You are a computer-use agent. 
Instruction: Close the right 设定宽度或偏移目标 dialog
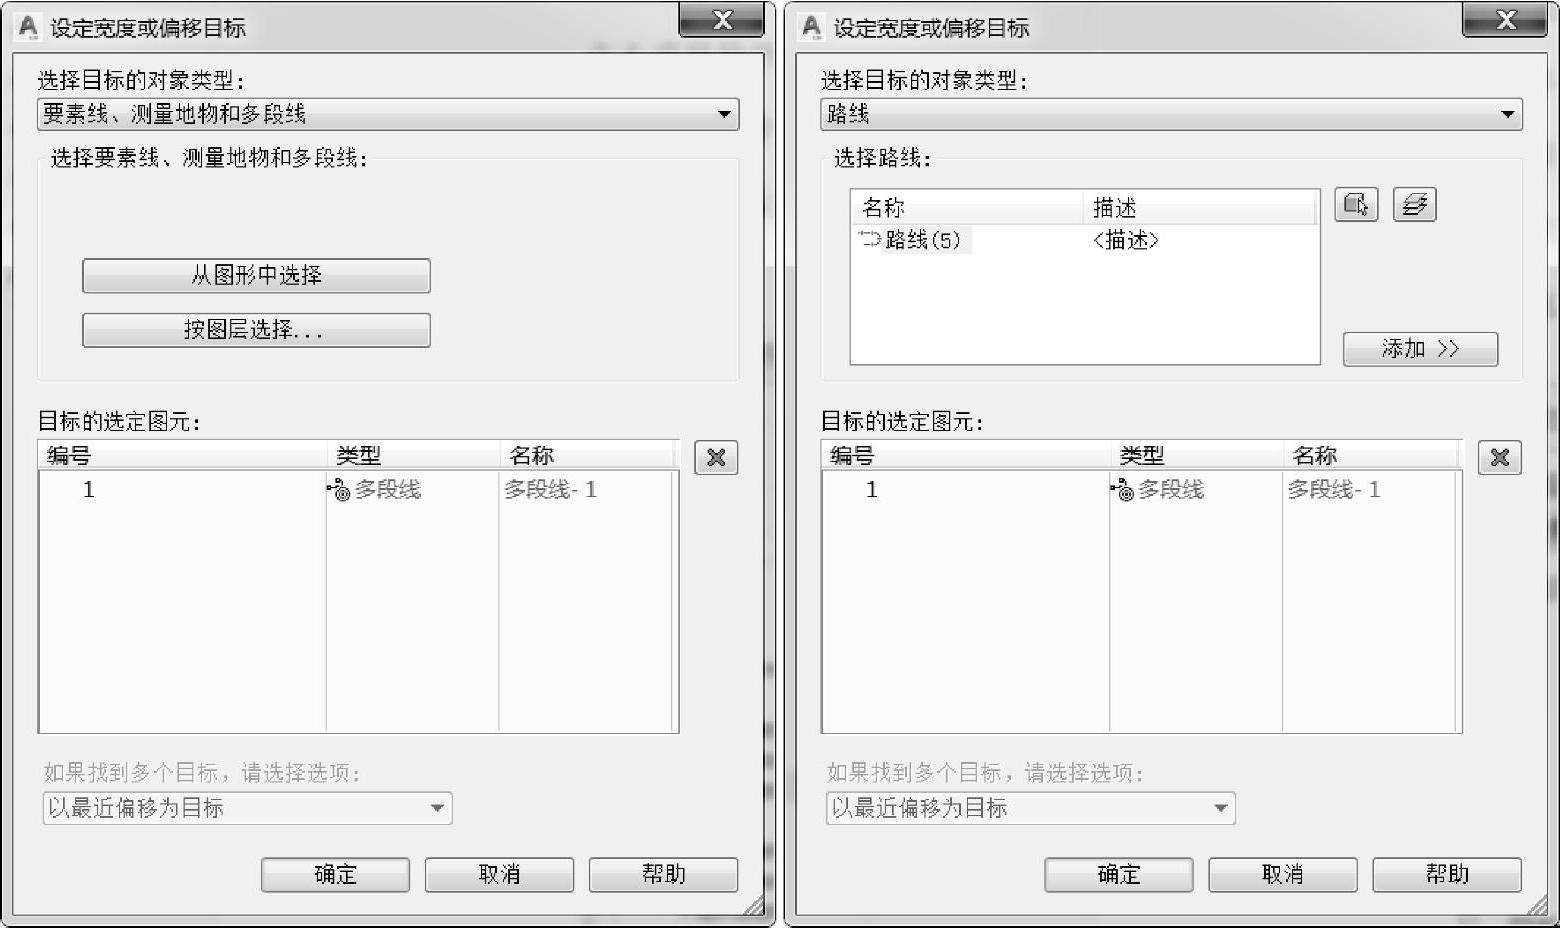tap(1505, 20)
